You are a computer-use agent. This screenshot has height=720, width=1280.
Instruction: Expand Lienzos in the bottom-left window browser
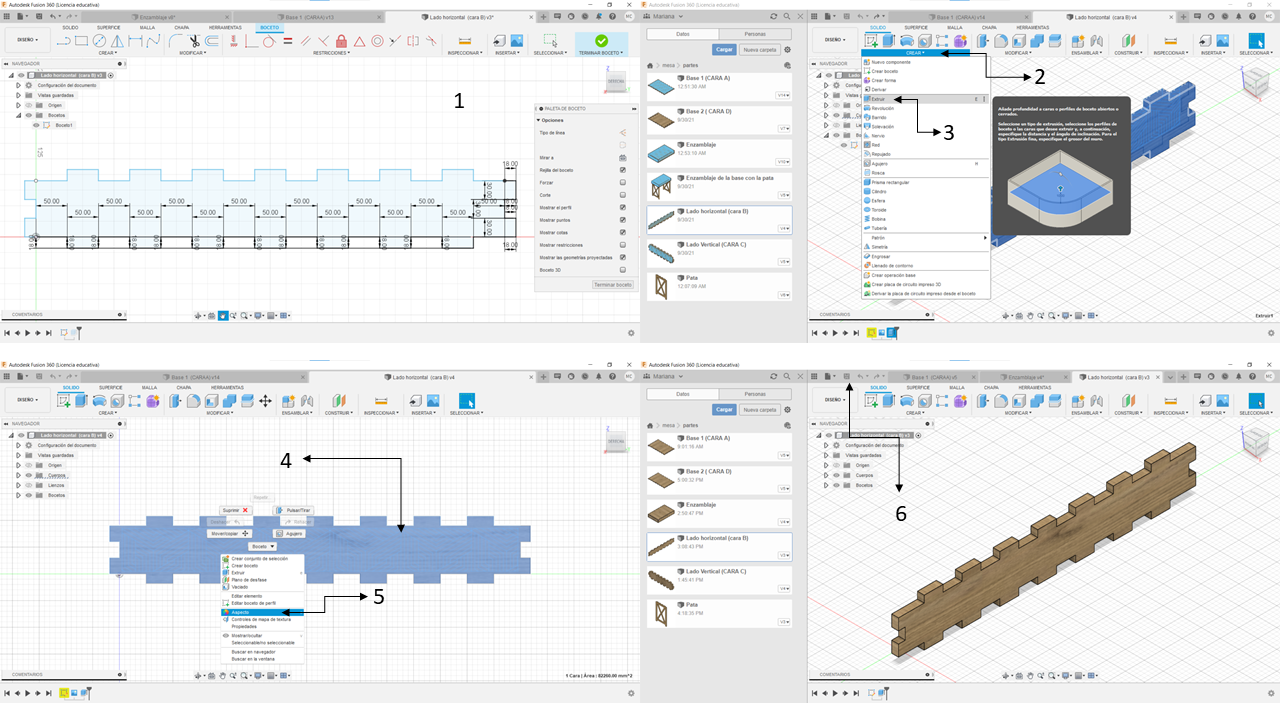point(18,485)
